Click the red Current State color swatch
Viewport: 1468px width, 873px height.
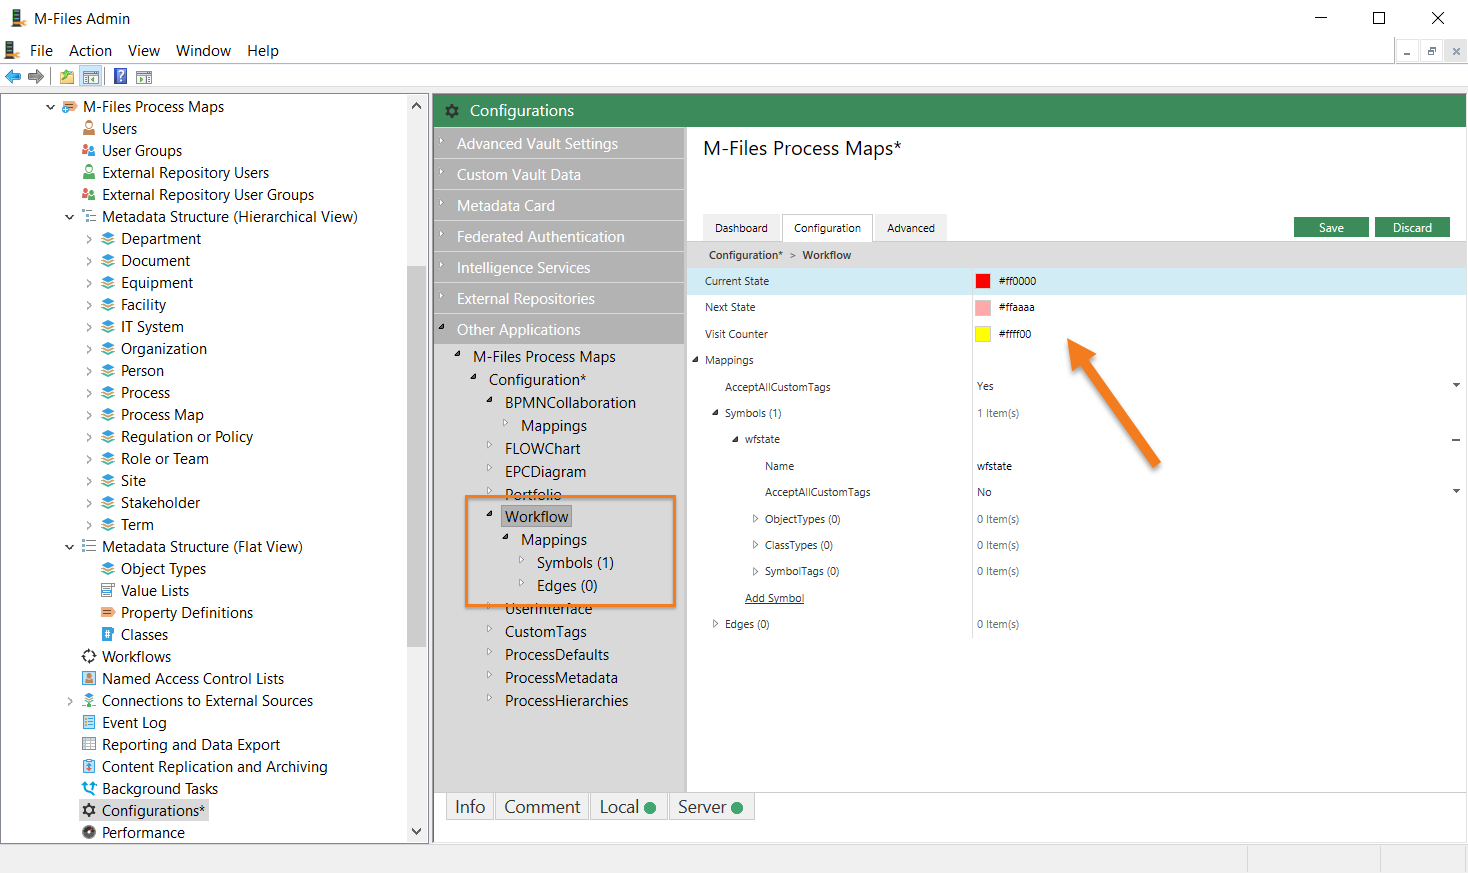tap(983, 281)
